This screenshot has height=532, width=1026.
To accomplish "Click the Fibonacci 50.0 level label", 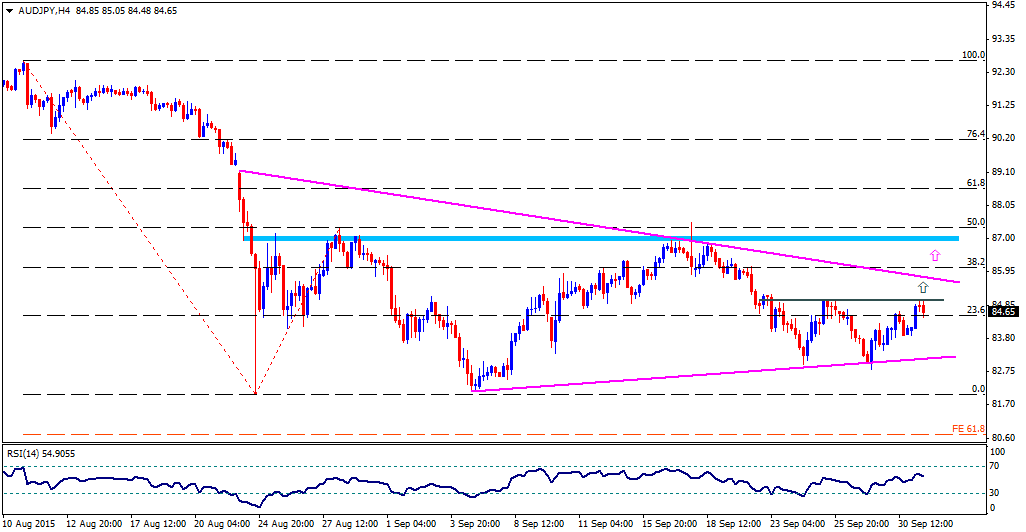I will click(976, 222).
